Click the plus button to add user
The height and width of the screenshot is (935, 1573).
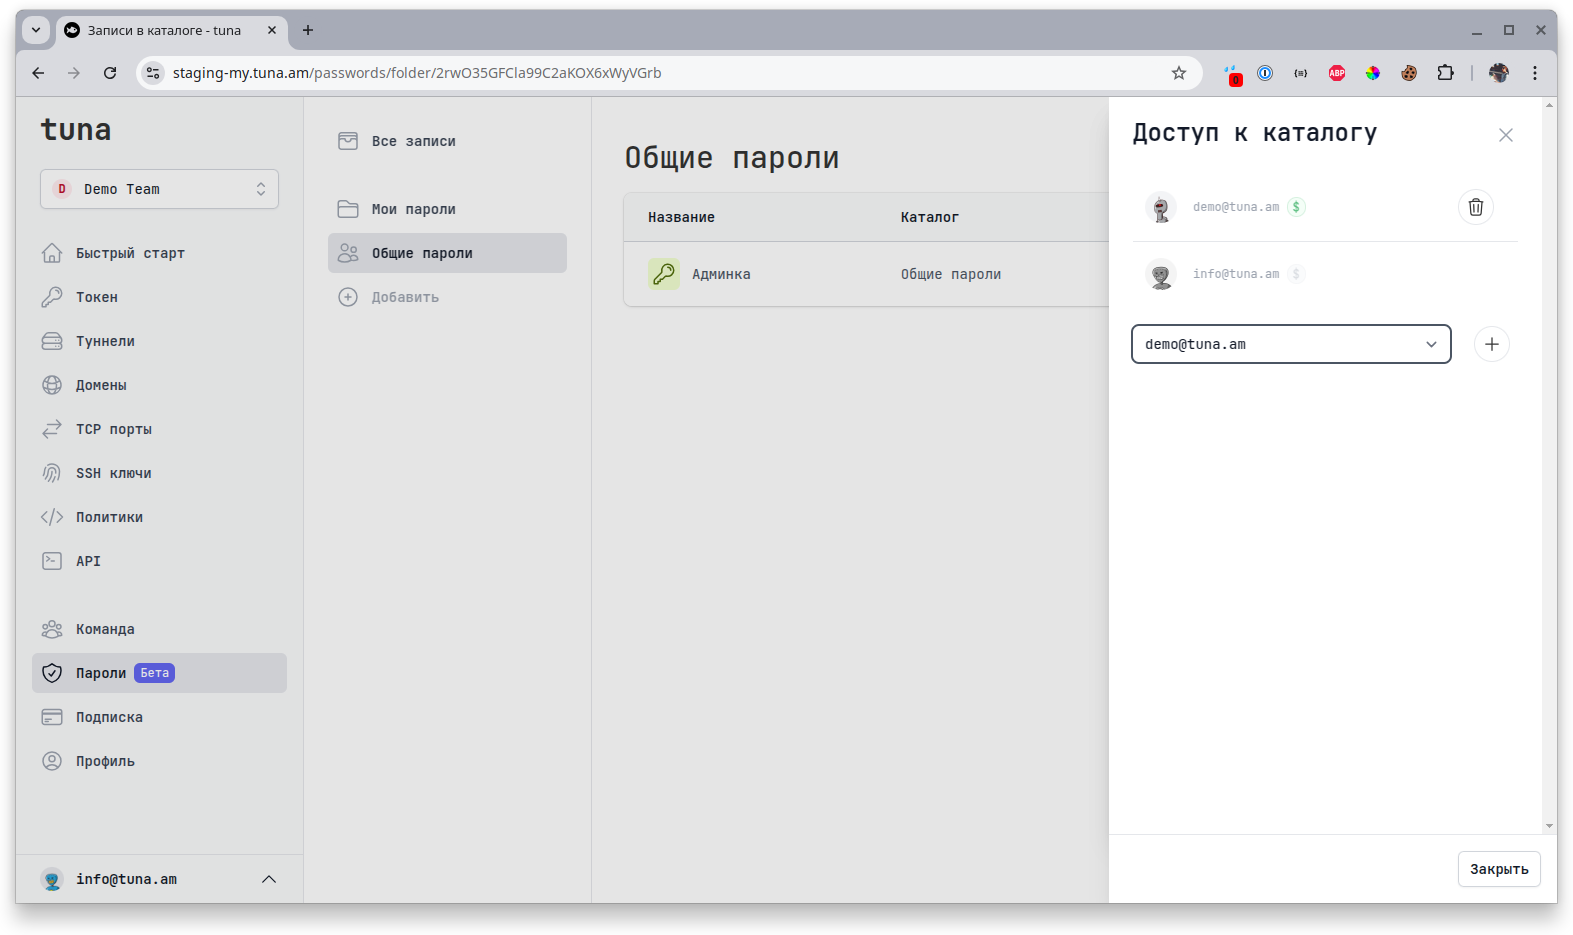pos(1491,344)
